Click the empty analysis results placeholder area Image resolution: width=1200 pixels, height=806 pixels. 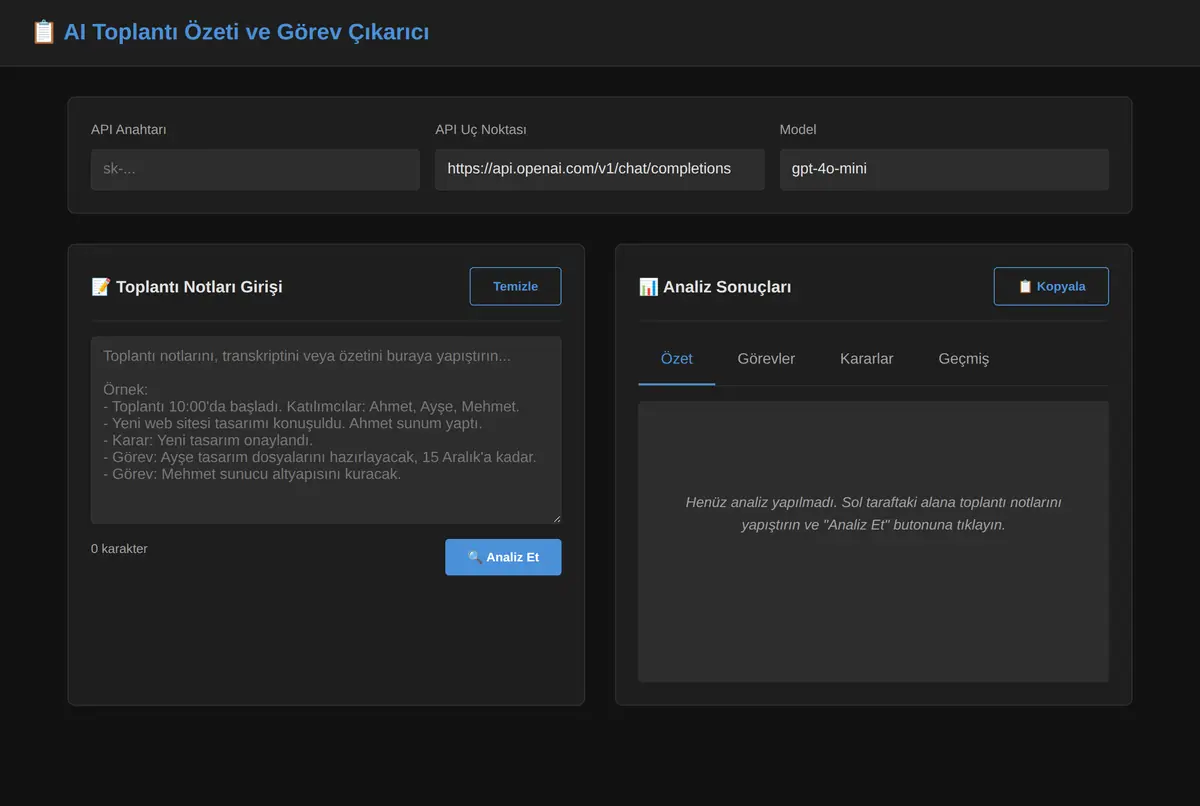tap(873, 542)
